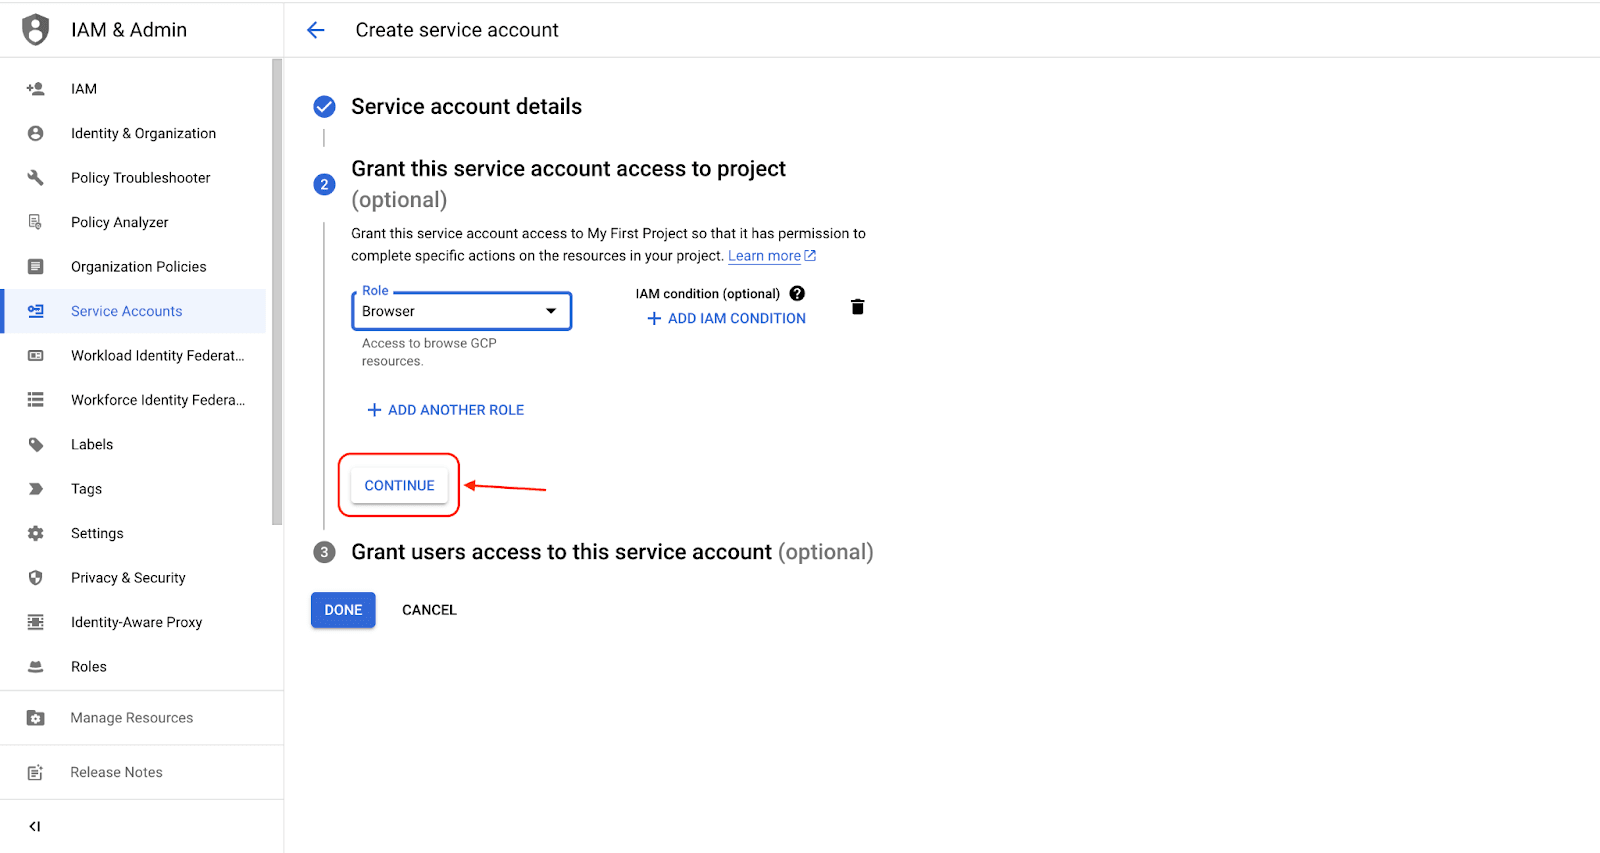Click the Settings gear icon

[x=36, y=533]
